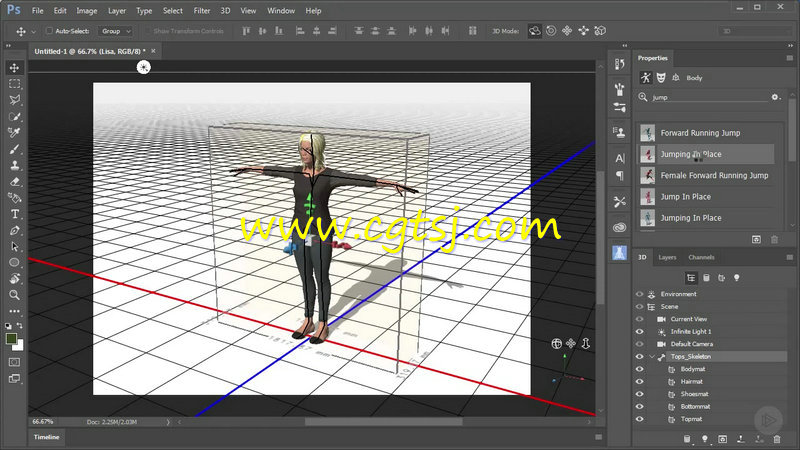Click the horizontal canvas scrollbar
800x450 pixels.
tap(384, 422)
